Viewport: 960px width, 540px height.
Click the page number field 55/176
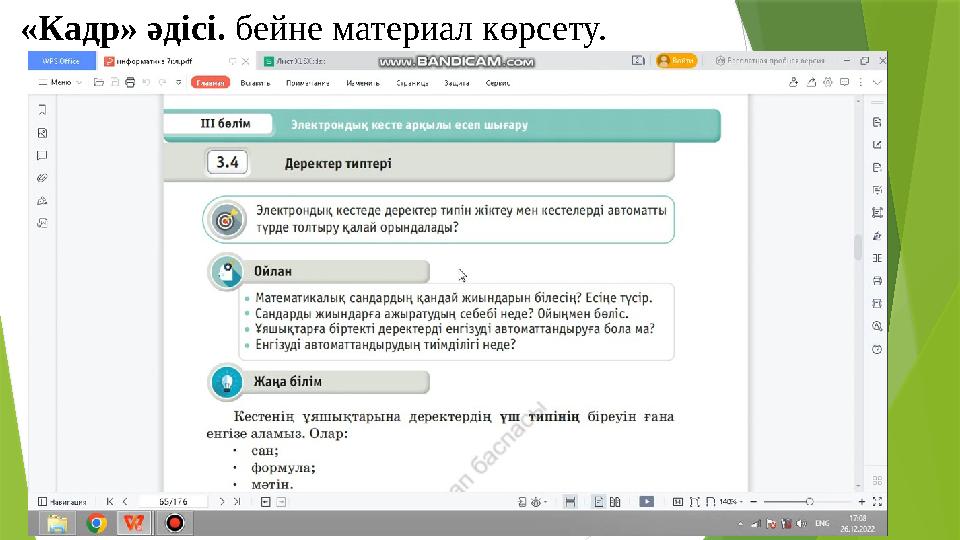tap(173, 501)
